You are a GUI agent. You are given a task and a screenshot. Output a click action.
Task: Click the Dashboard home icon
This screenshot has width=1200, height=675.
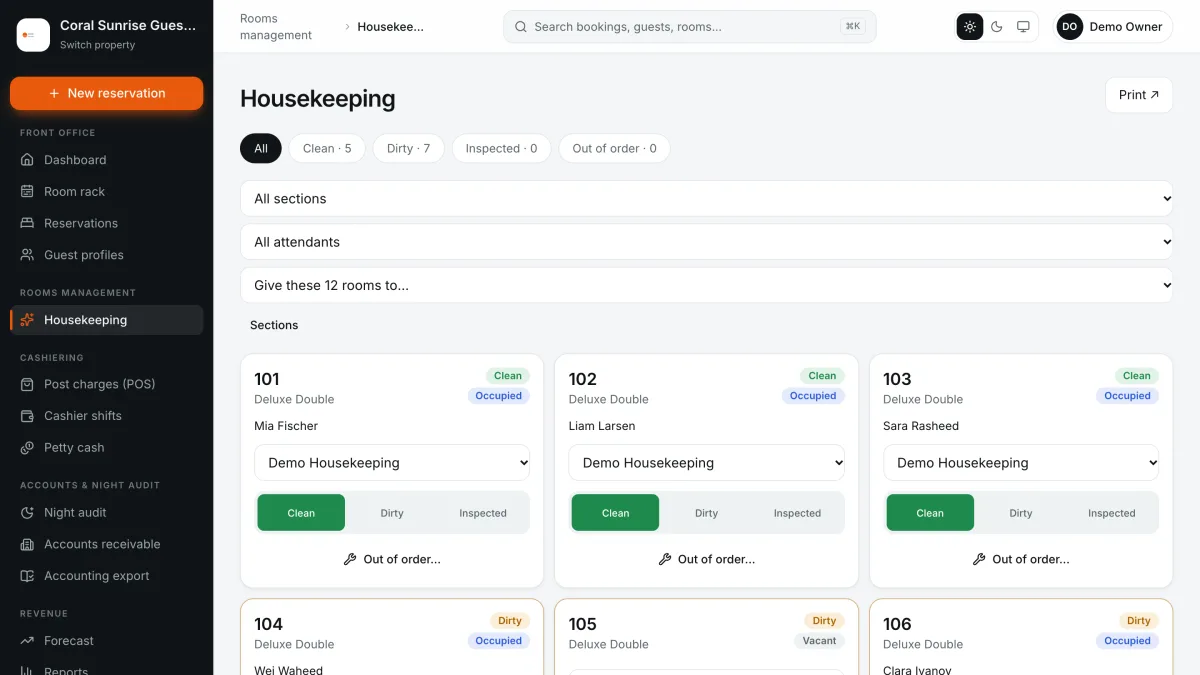pyautogui.click(x=27, y=160)
